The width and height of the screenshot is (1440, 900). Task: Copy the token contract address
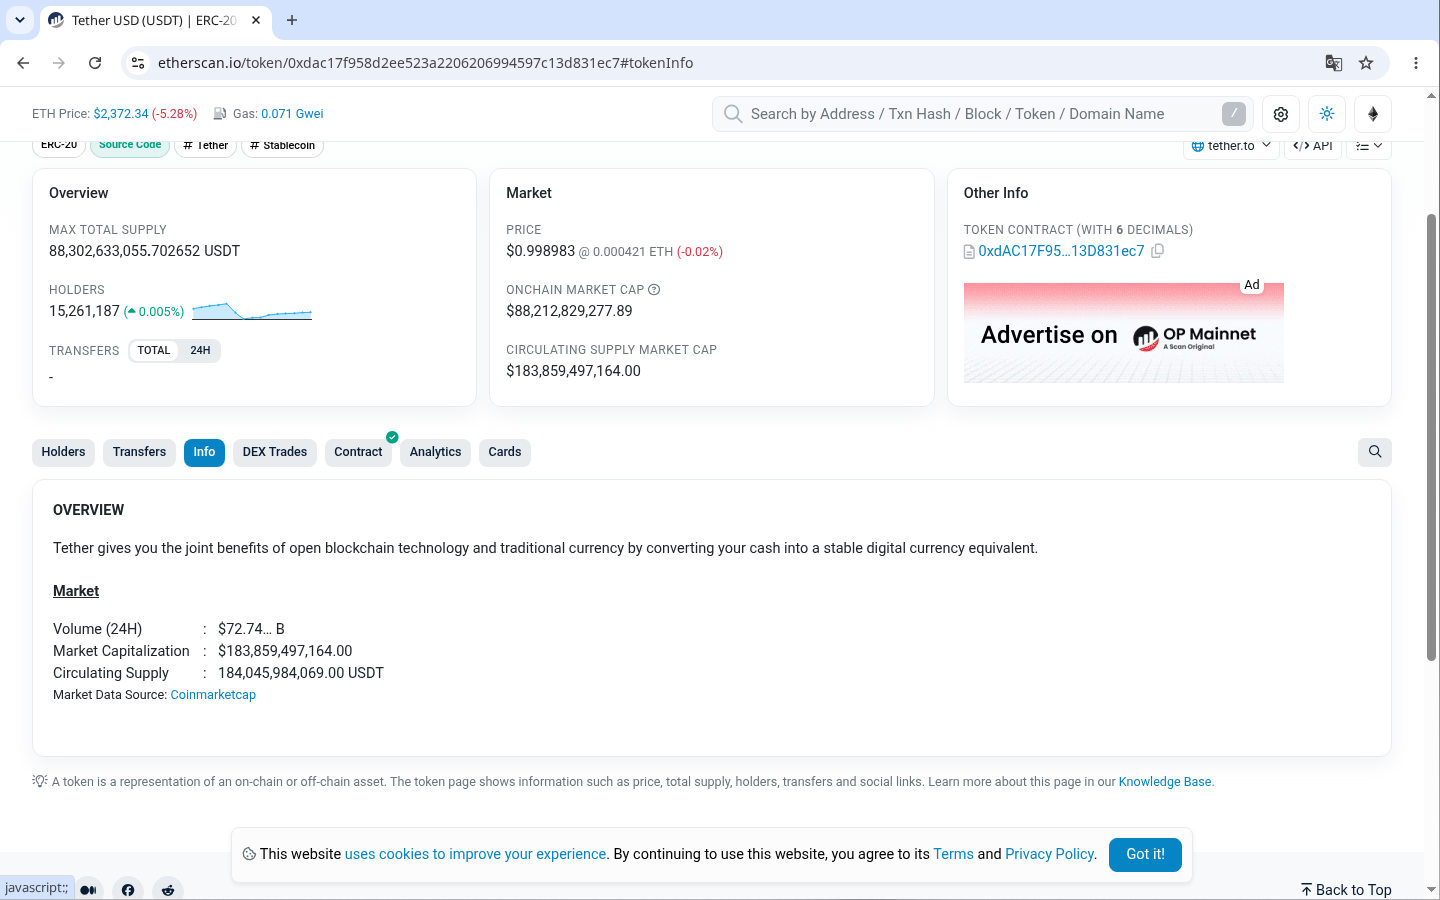coord(1157,251)
